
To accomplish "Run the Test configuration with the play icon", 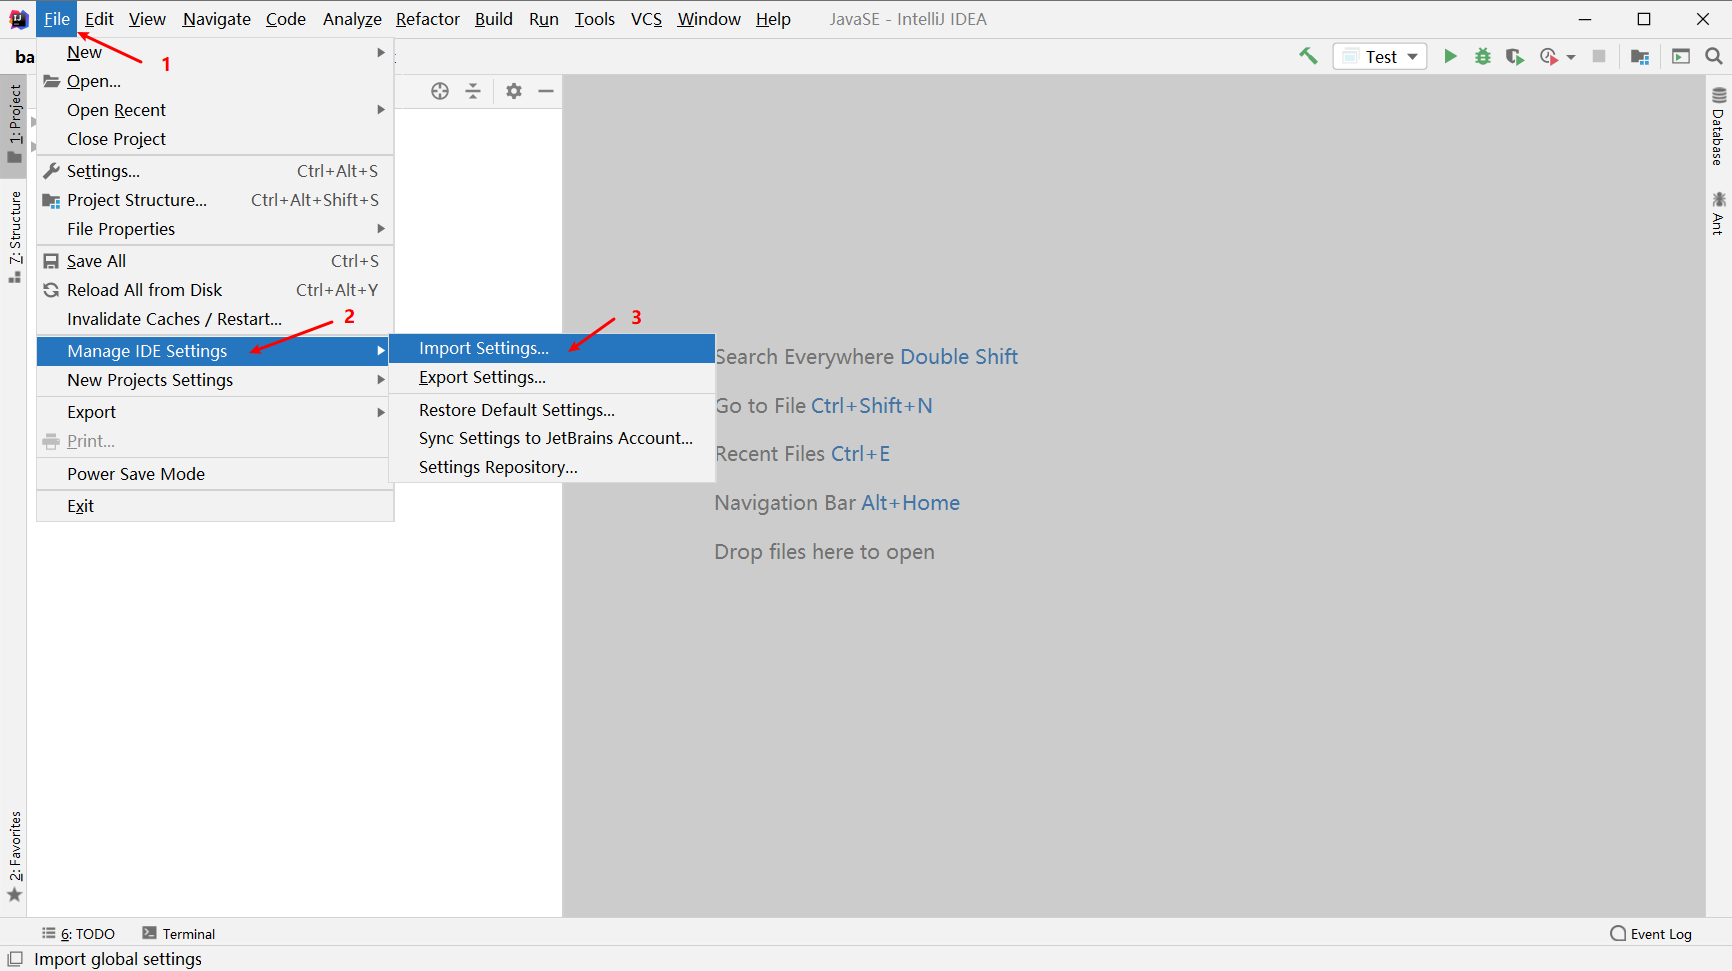I will pyautogui.click(x=1450, y=56).
